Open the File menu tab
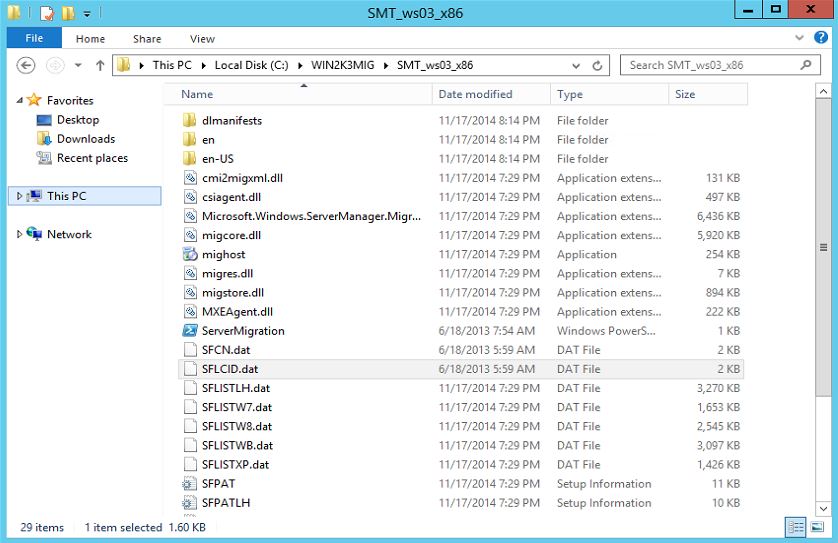838x543 pixels. pos(34,38)
